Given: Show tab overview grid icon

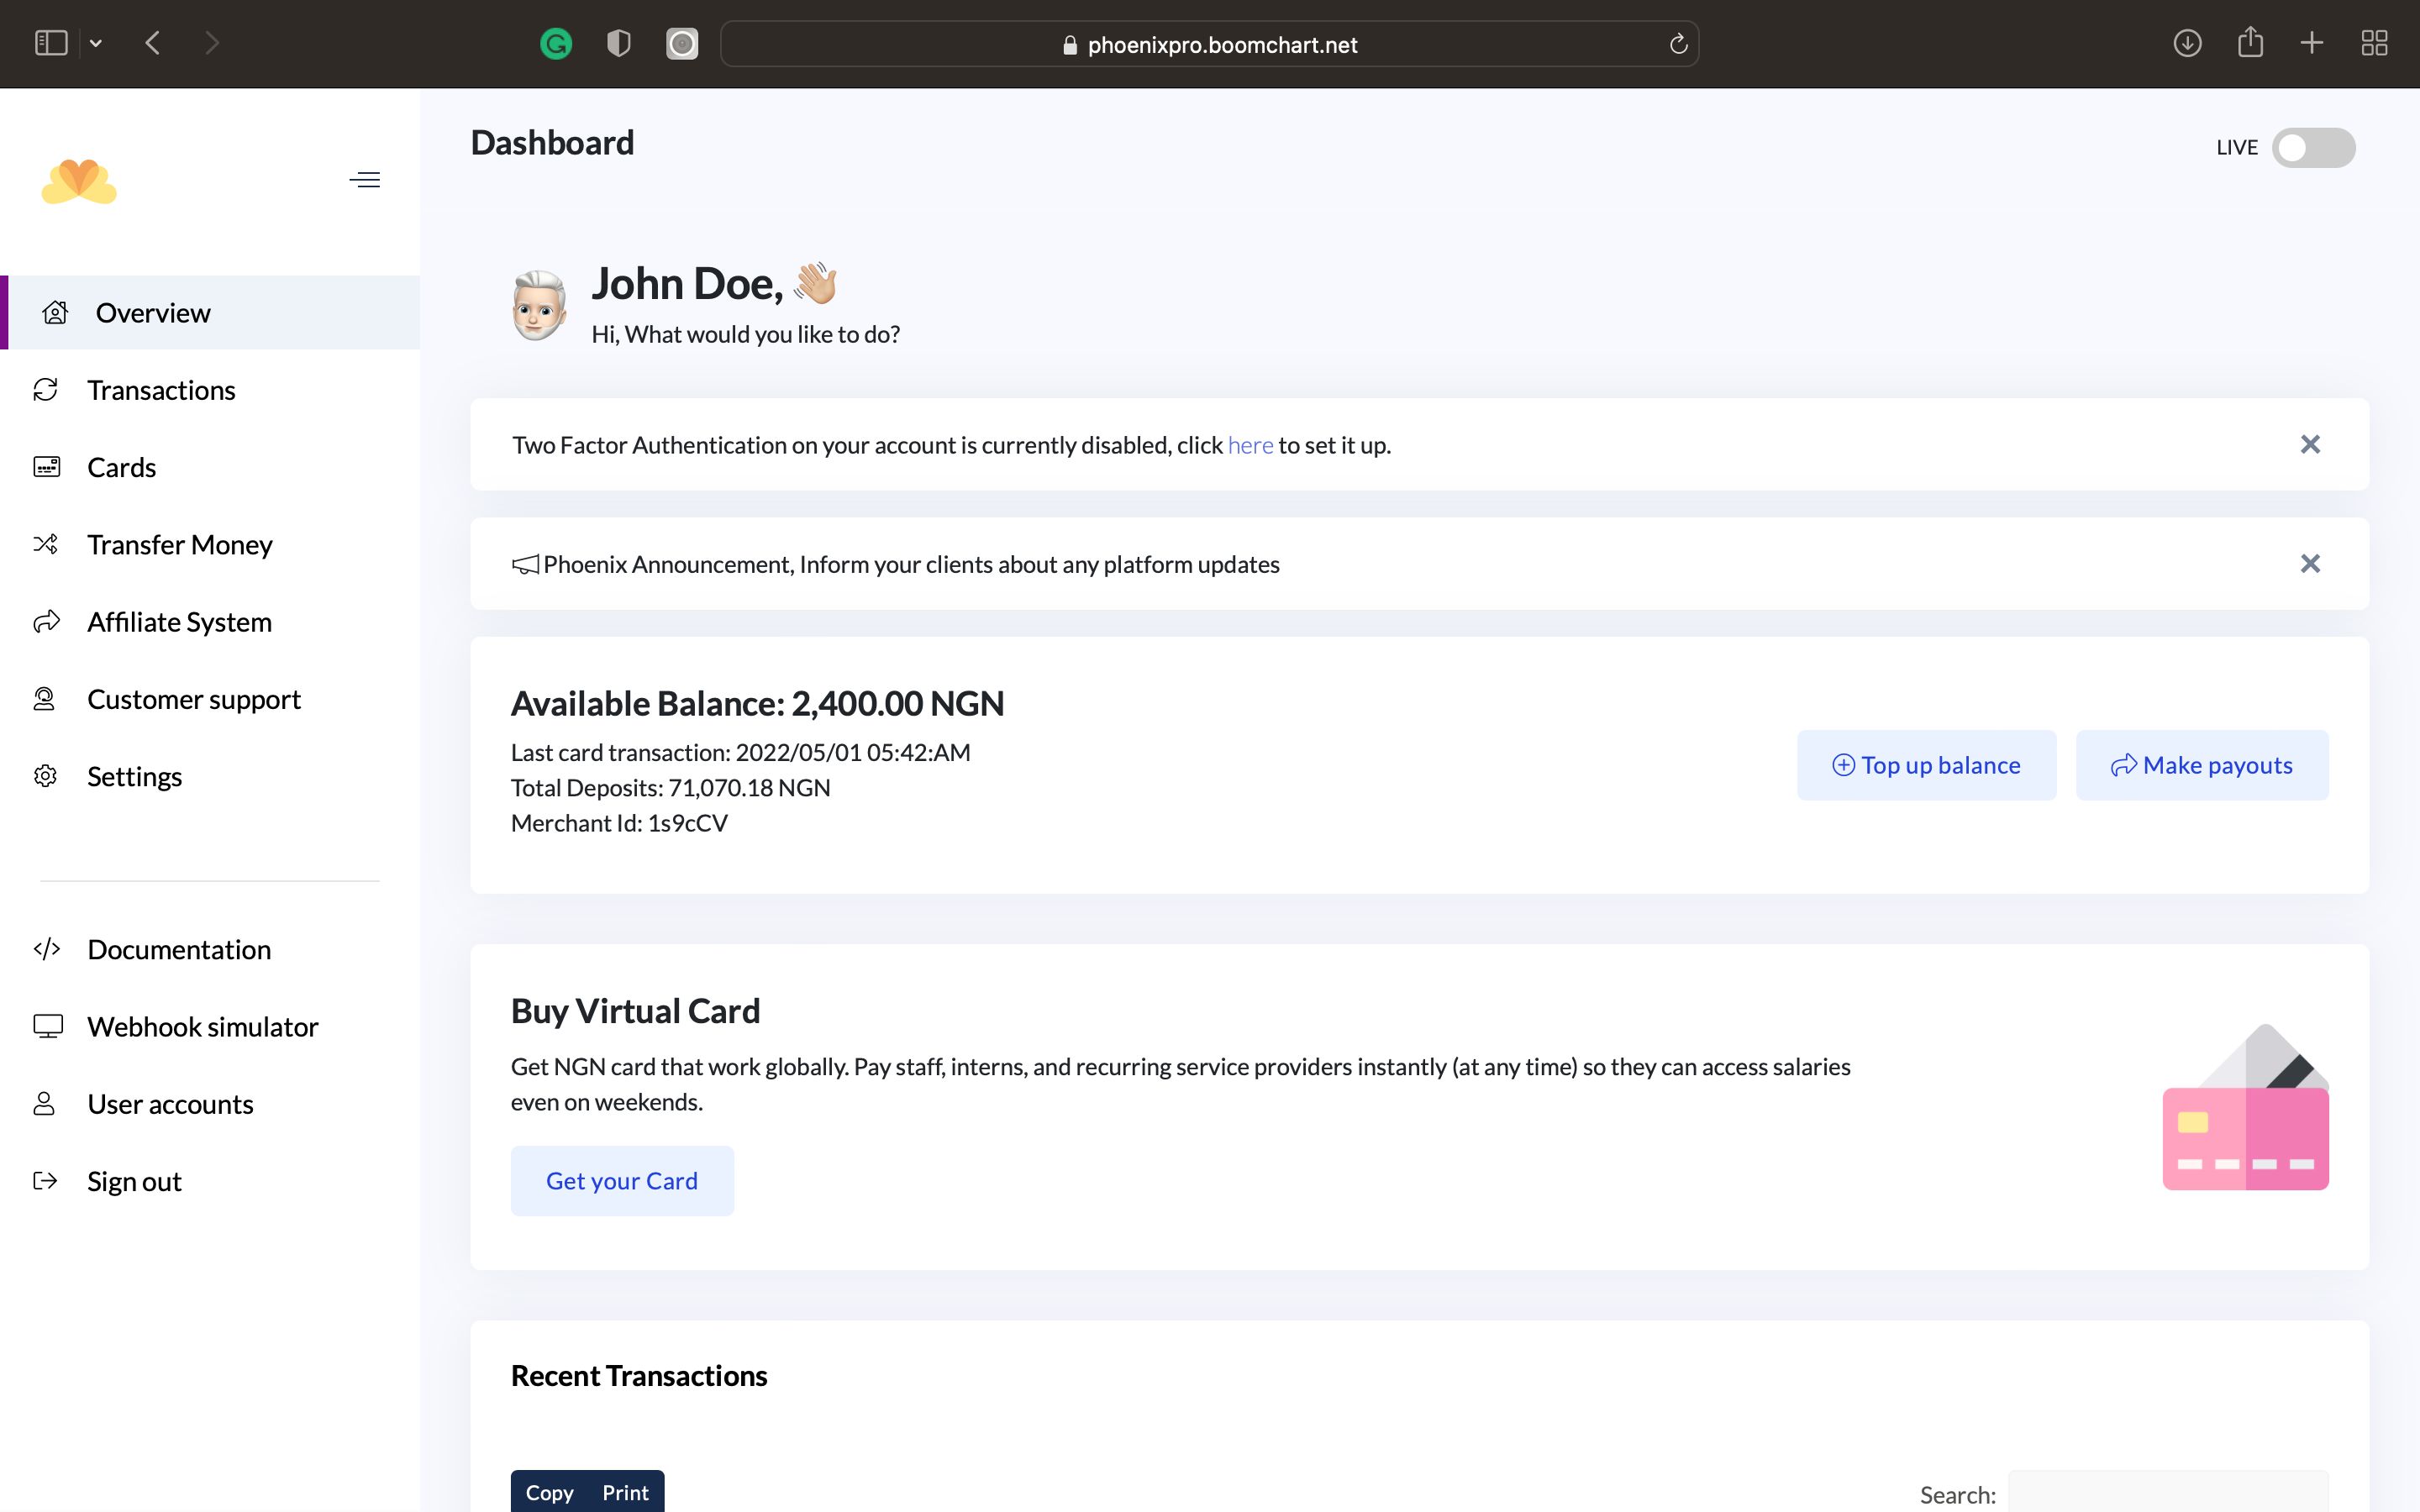Looking at the screenshot, I should click(2374, 43).
